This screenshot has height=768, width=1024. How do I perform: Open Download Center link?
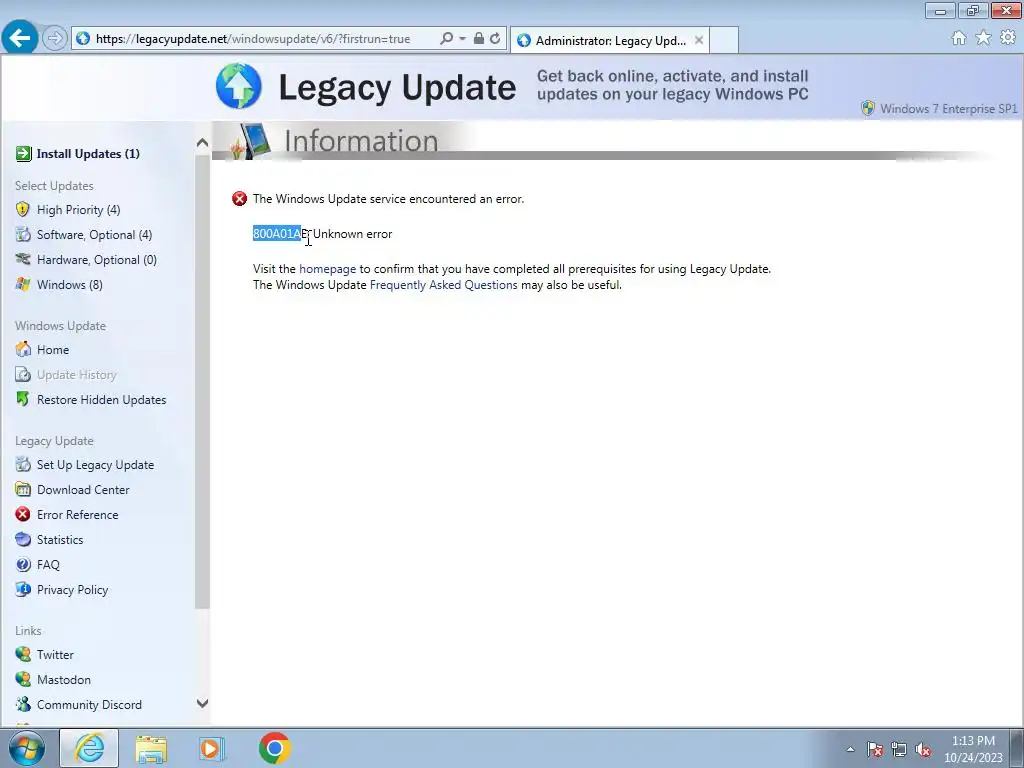click(83, 489)
